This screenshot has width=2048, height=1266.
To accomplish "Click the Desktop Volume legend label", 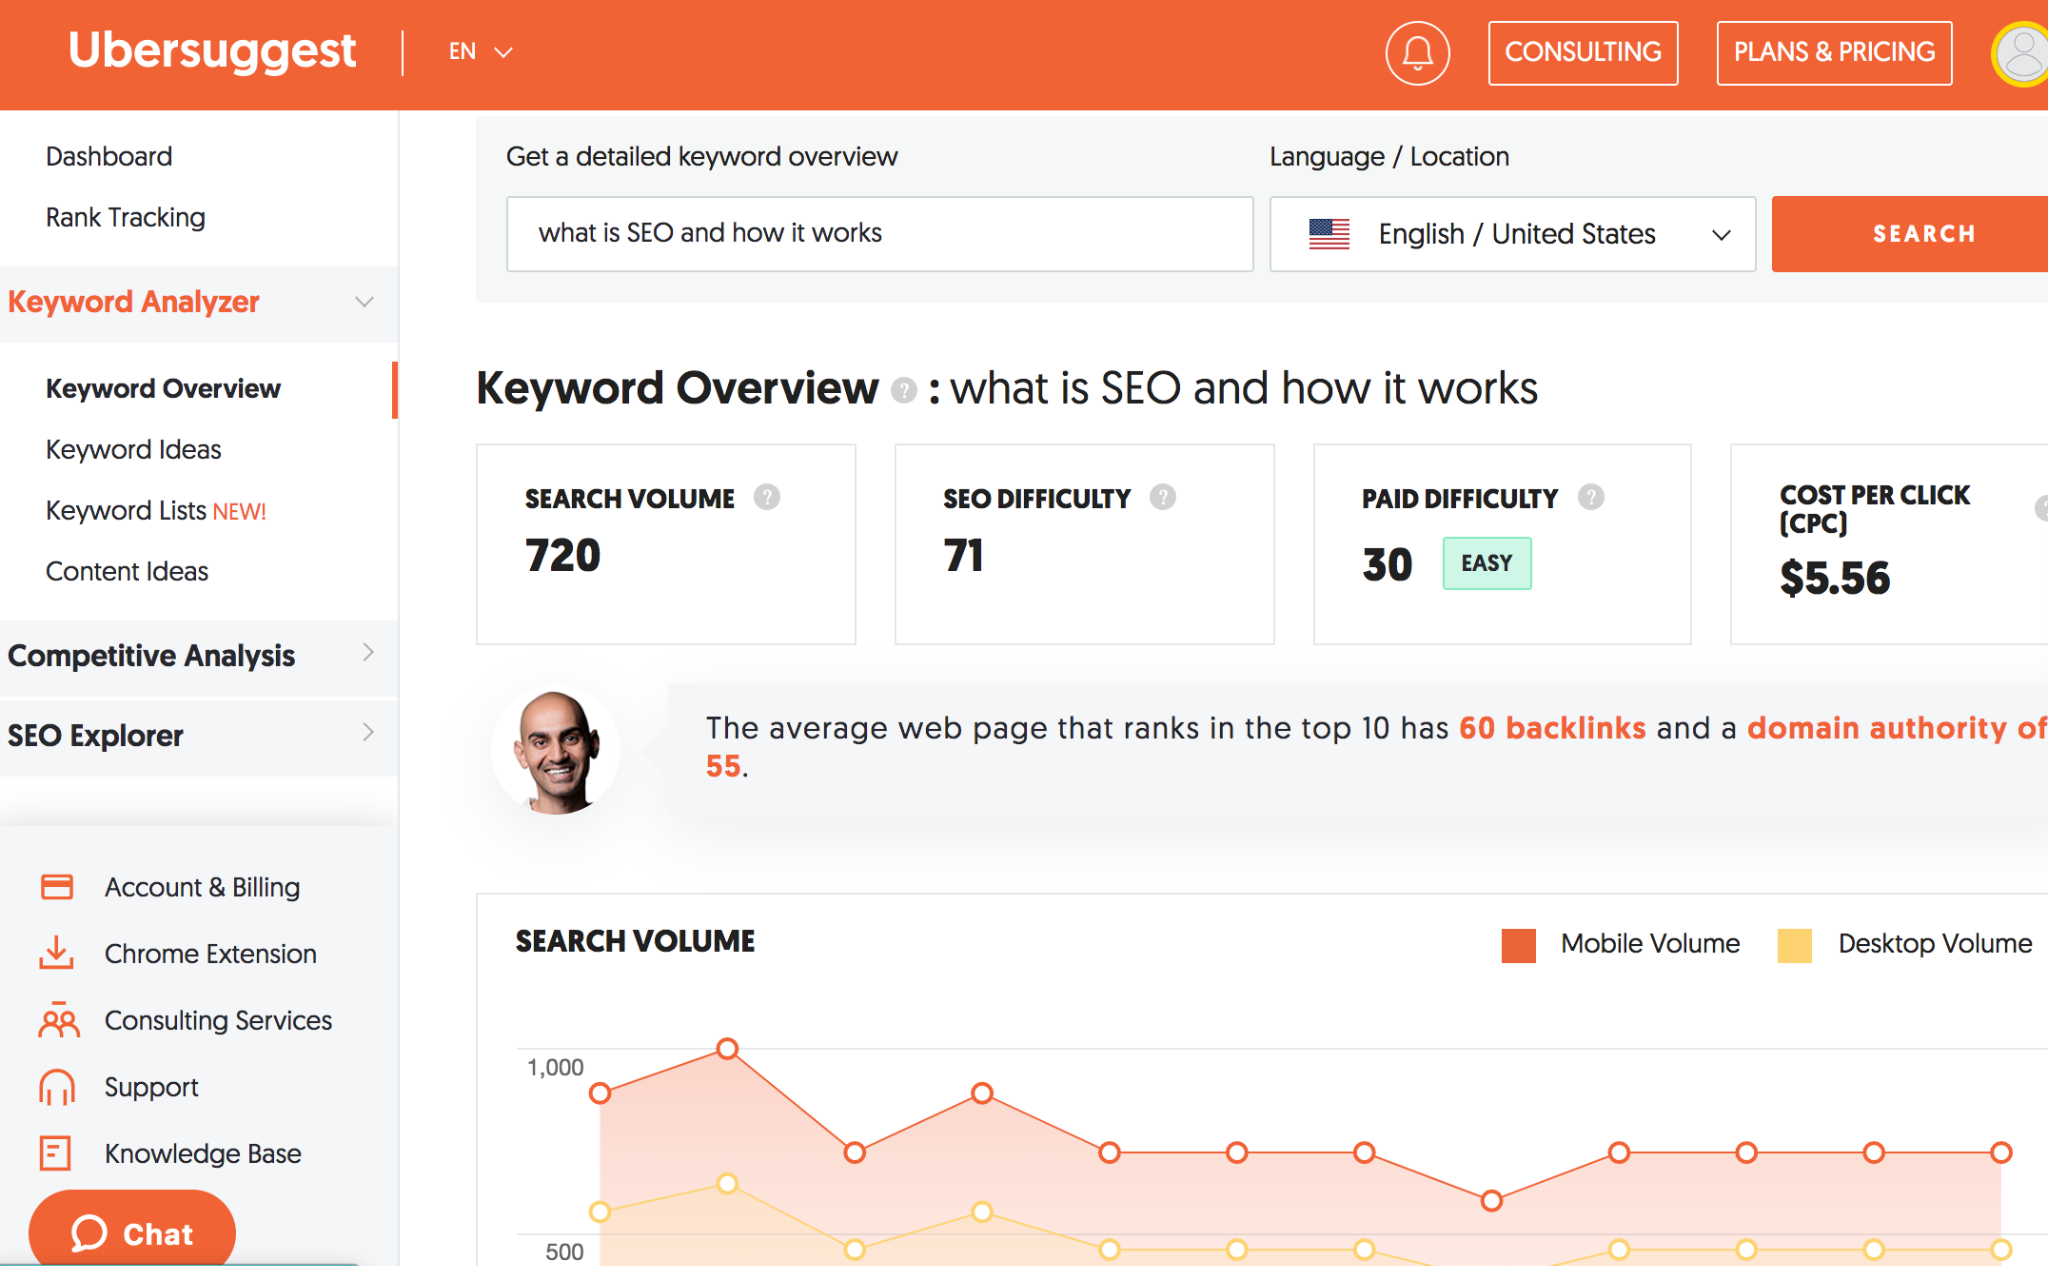I will click(x=1935, y=944).
